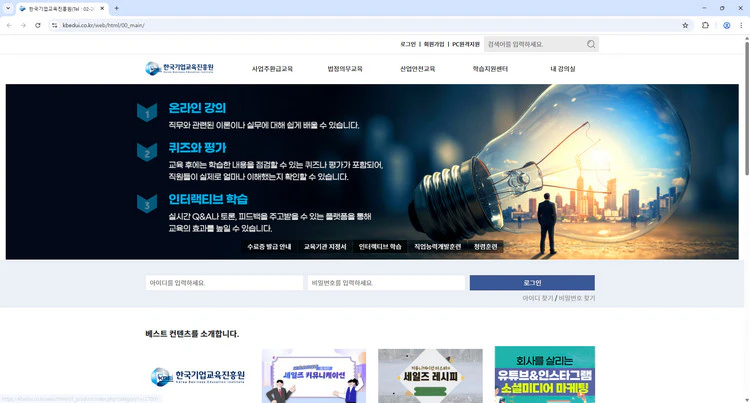The height and width of the screenshot is (403, 750).
Task: Click the number 3 chevron badge
Action: [x=147, y=204]
